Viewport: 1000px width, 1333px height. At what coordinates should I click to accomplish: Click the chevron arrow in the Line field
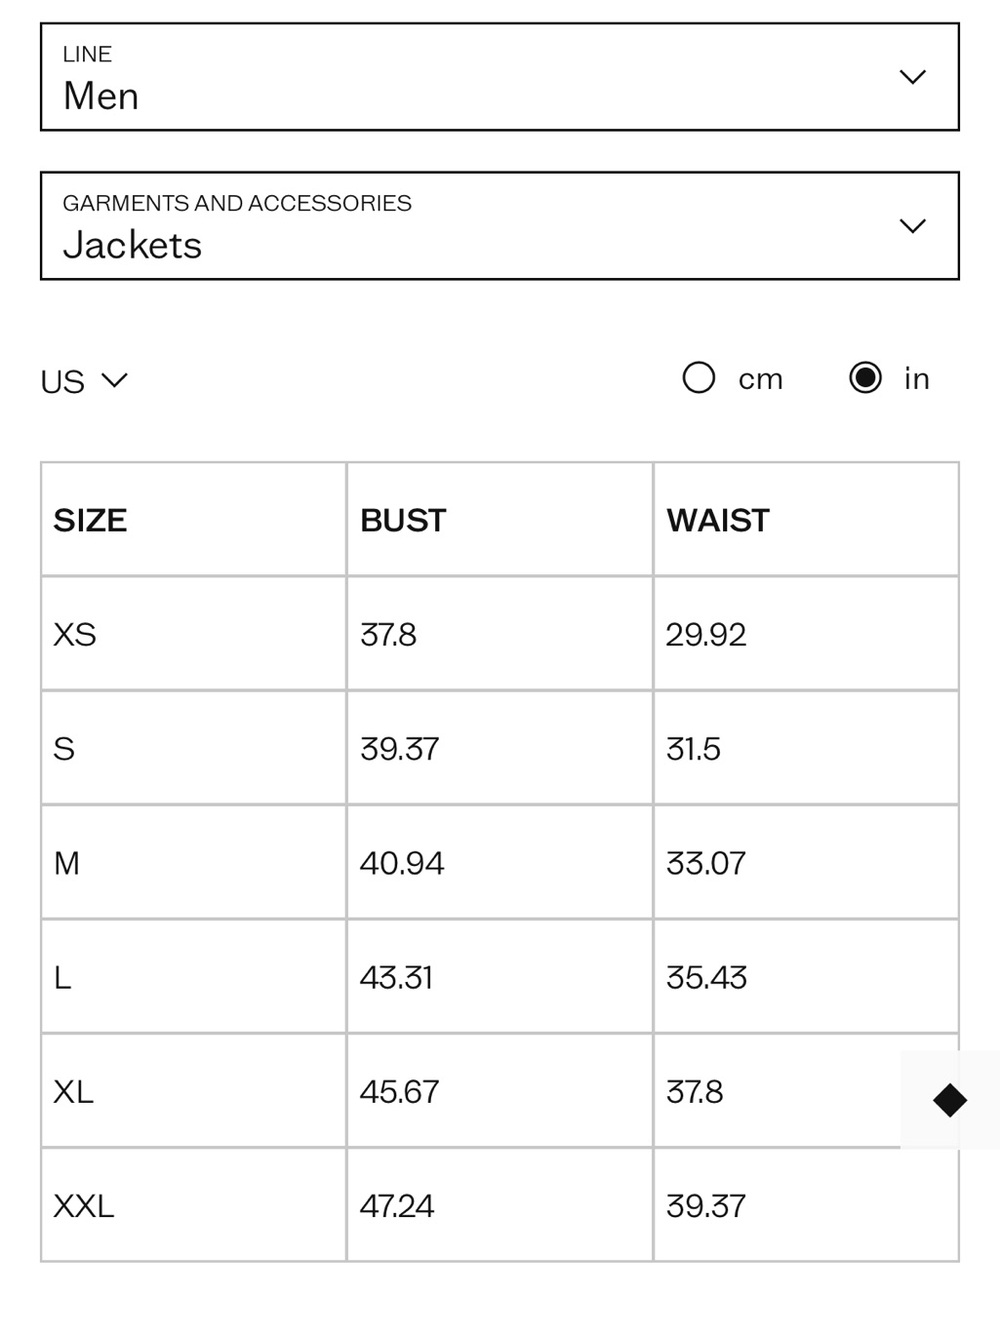[x=912, y=77]
